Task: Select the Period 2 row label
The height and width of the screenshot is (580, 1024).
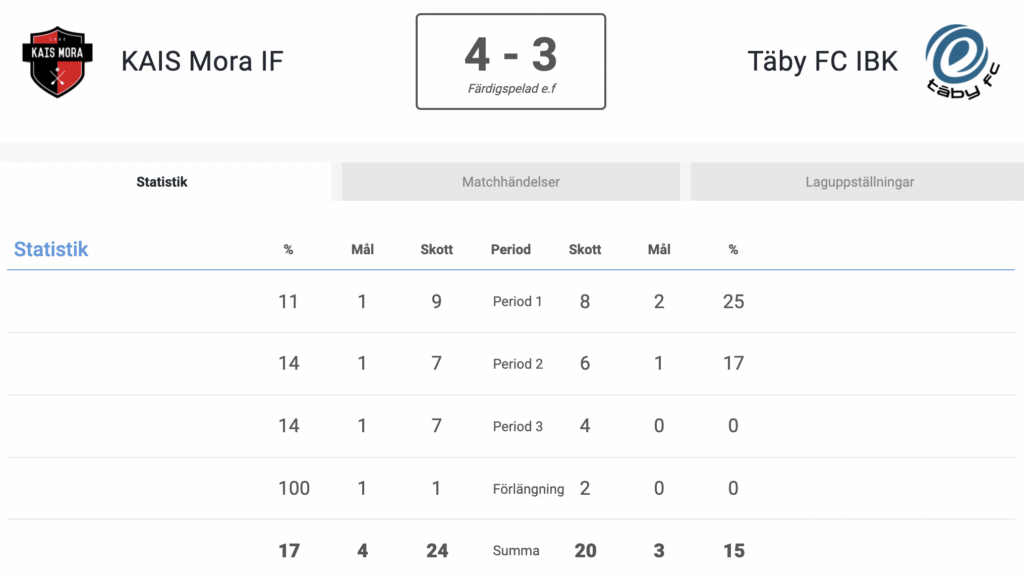Action: [x=518, y=364]
